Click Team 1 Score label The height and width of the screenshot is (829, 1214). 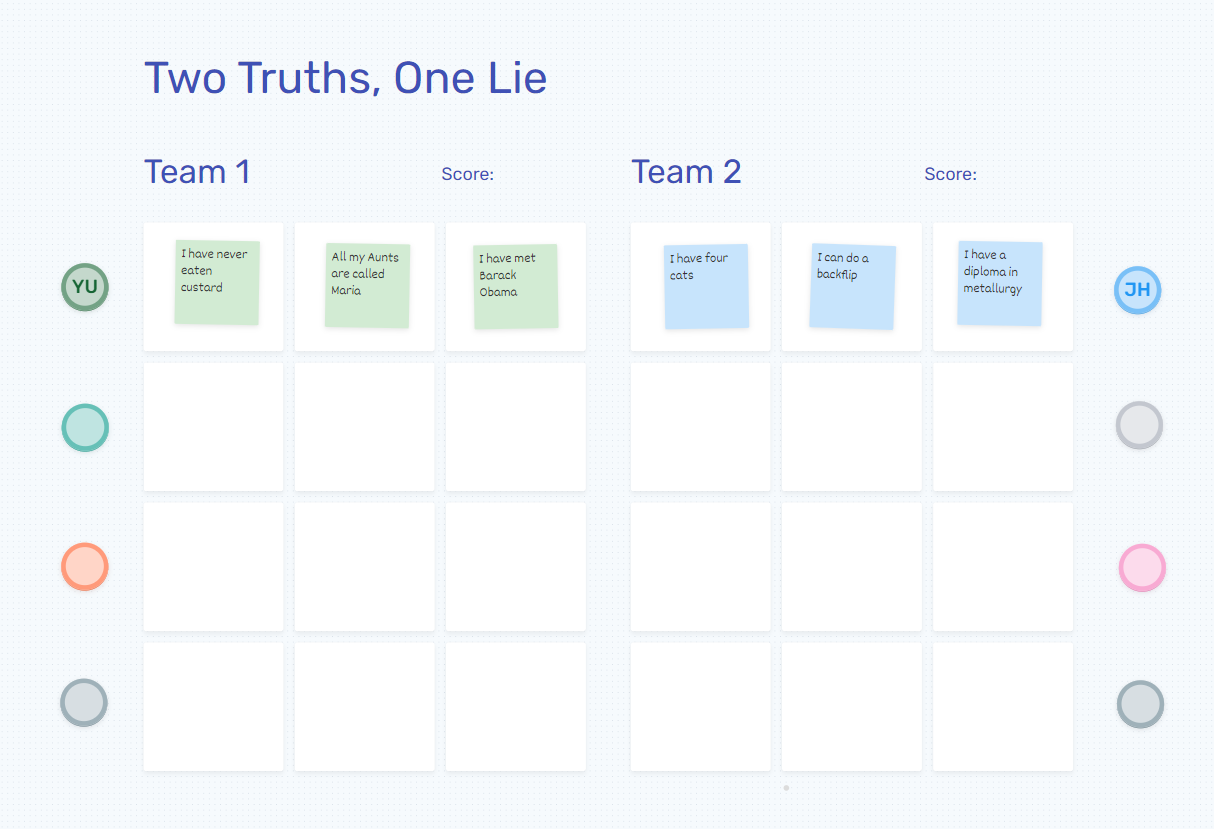[467, 174]
